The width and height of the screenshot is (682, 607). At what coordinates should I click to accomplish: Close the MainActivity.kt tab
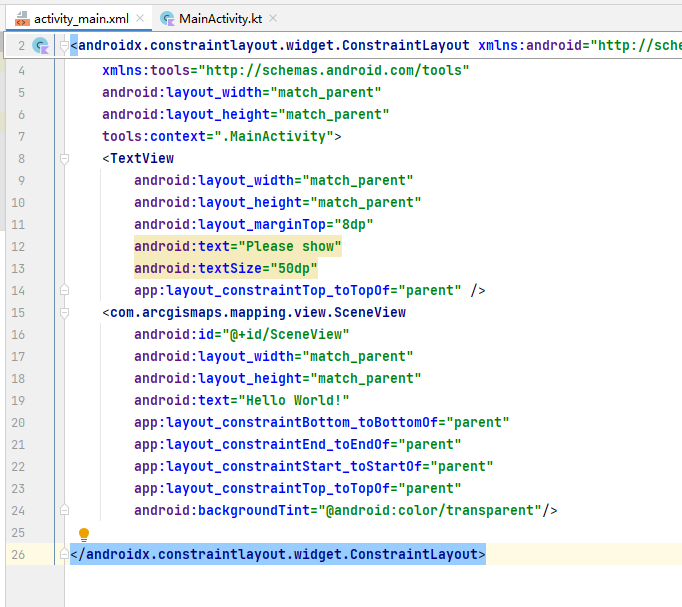pos(273,18)
